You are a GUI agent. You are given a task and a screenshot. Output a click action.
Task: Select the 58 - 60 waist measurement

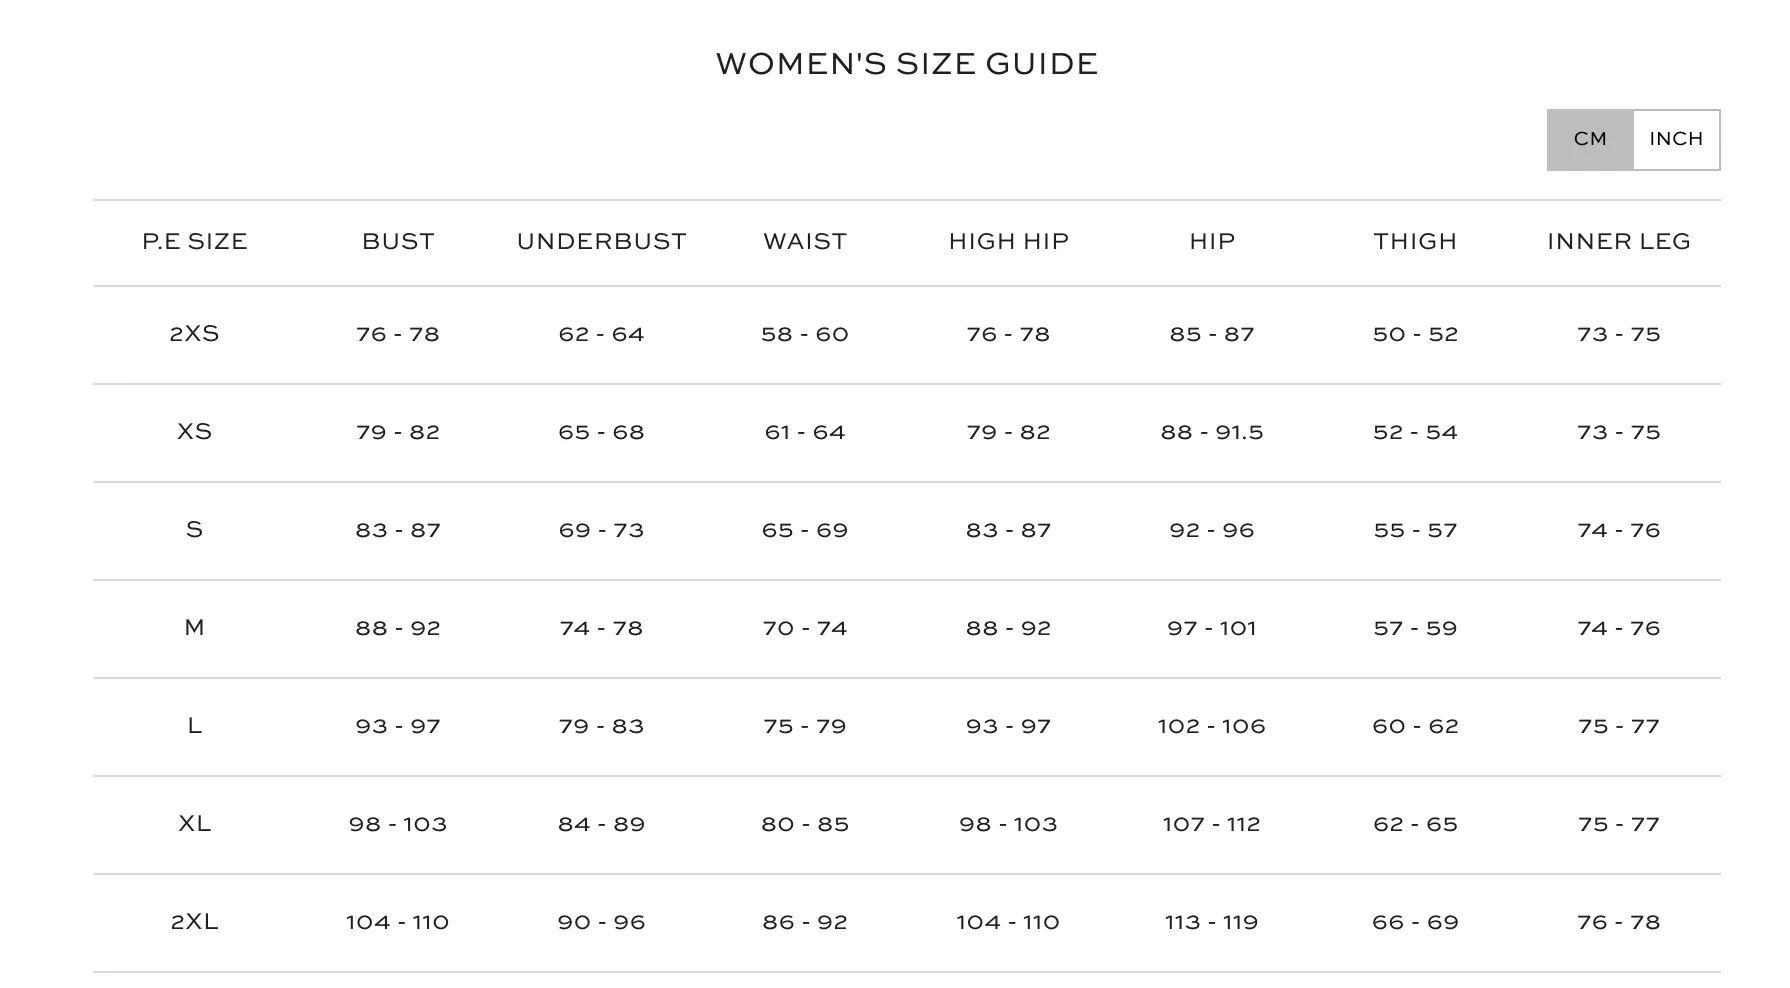tap(805, 335)
